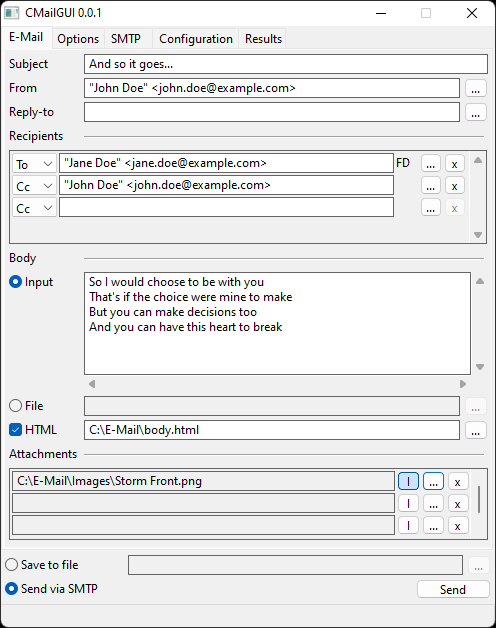Screen dimensions: 496x628
Task: Toggle inline for third attachment row
Action: tap(408, 525)
